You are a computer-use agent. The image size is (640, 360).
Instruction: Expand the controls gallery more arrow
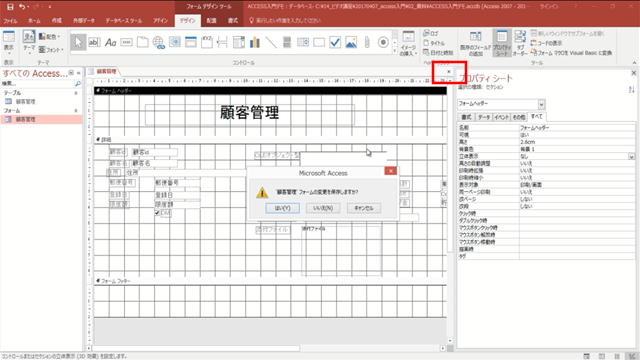(x=395, y=51)
